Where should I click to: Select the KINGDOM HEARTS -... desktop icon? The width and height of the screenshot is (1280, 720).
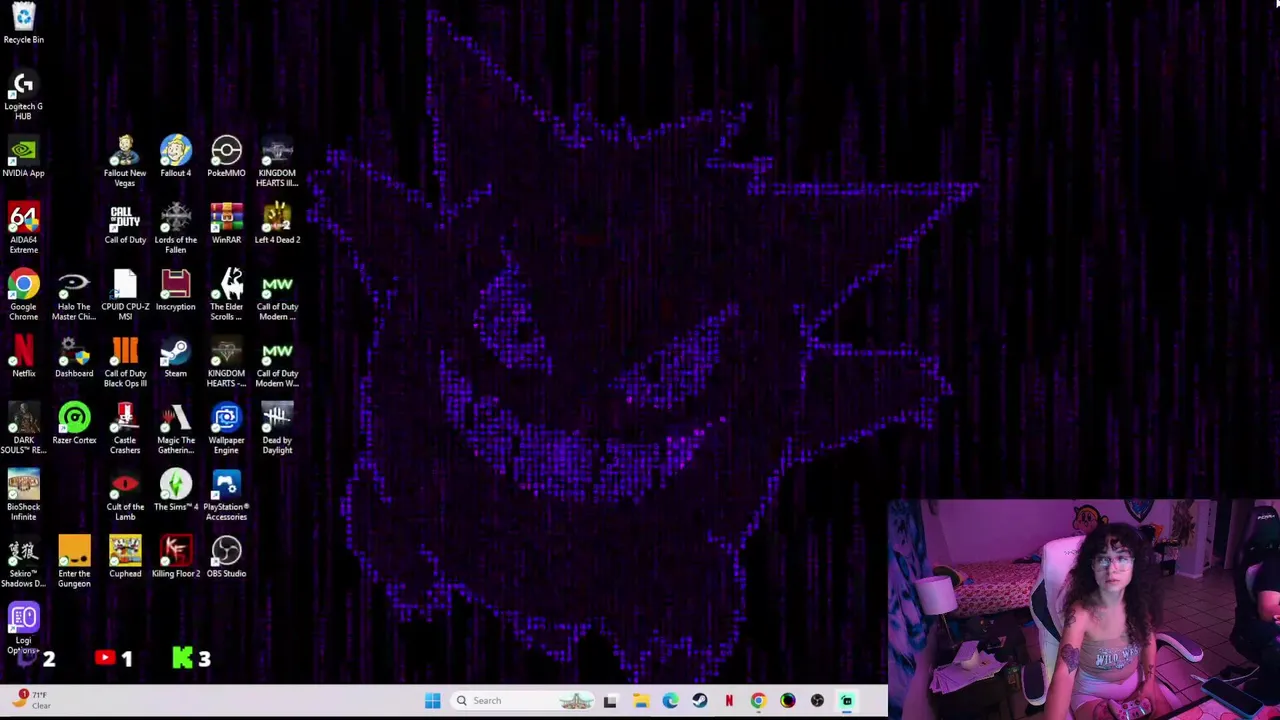[226, 363]
